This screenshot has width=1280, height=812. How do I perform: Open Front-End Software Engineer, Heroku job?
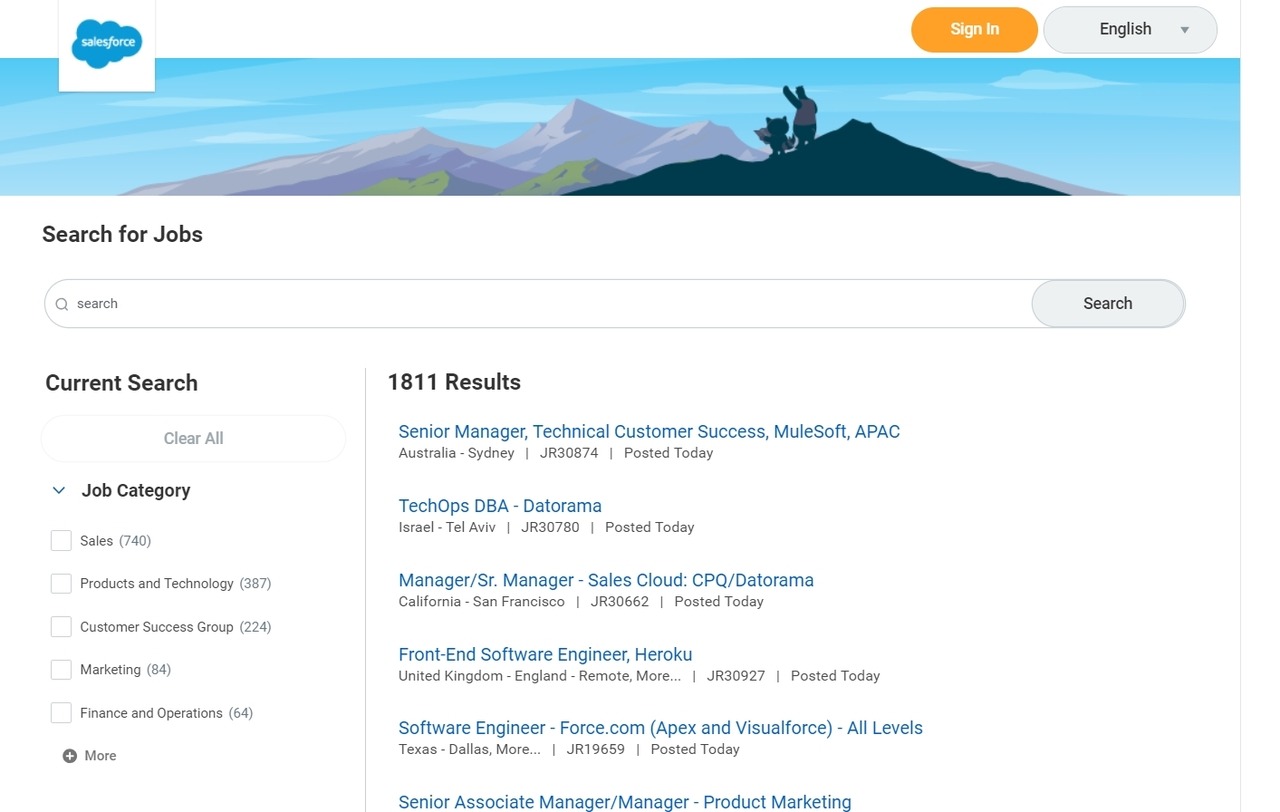545,654
